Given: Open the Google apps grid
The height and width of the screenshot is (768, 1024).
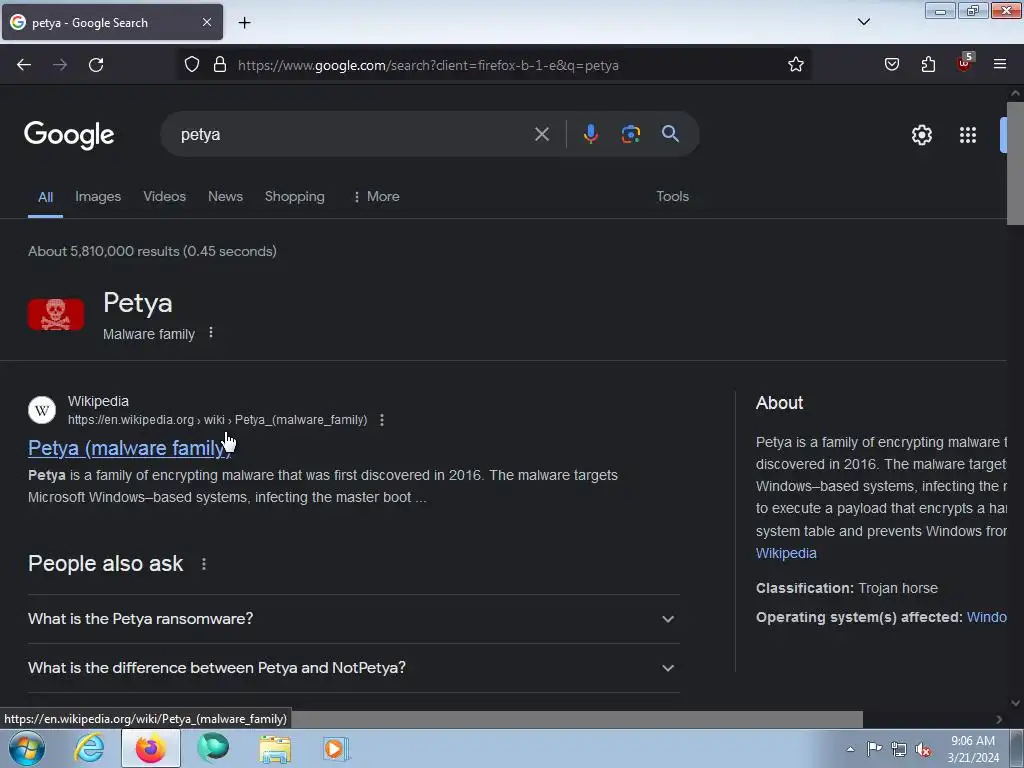Looking at the screenshot, I should click(x=968, y=135).
